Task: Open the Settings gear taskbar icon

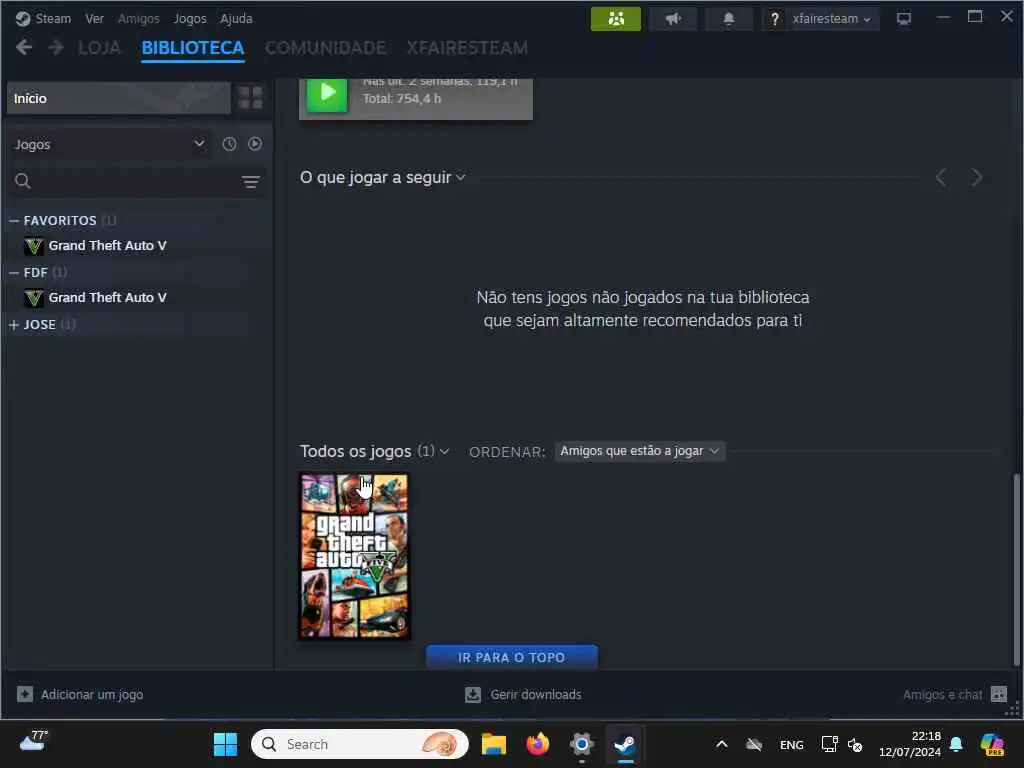Action: point(581,744)
